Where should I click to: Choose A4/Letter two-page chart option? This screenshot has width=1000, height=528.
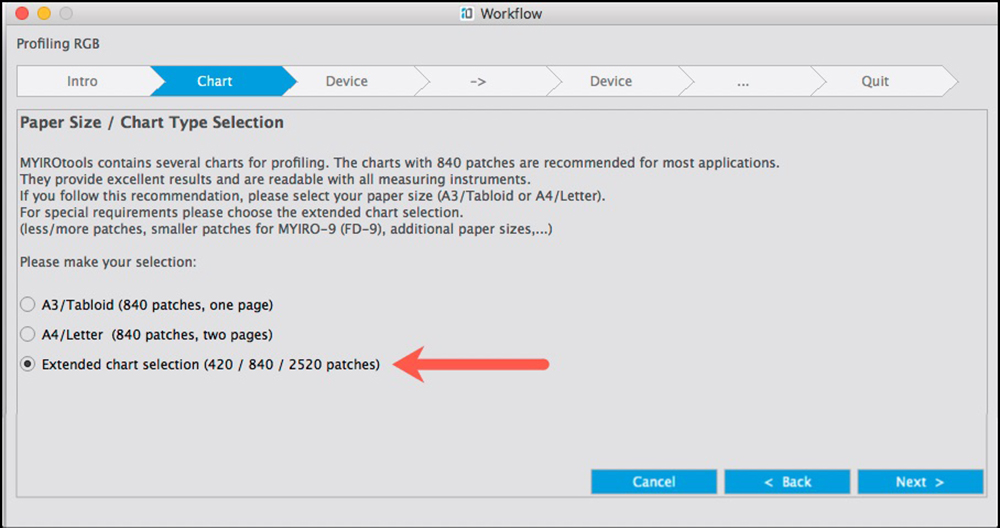click(28, 334)
